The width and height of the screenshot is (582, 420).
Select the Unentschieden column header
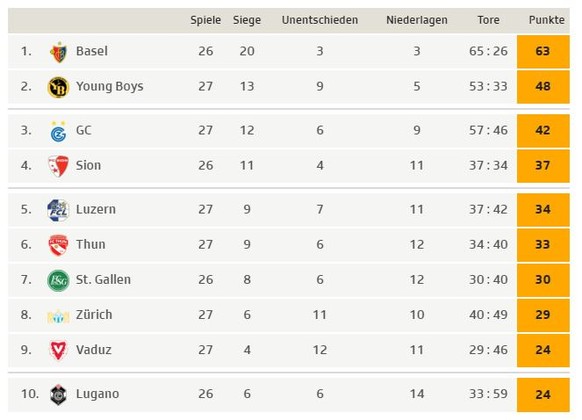tap(320, 20)
